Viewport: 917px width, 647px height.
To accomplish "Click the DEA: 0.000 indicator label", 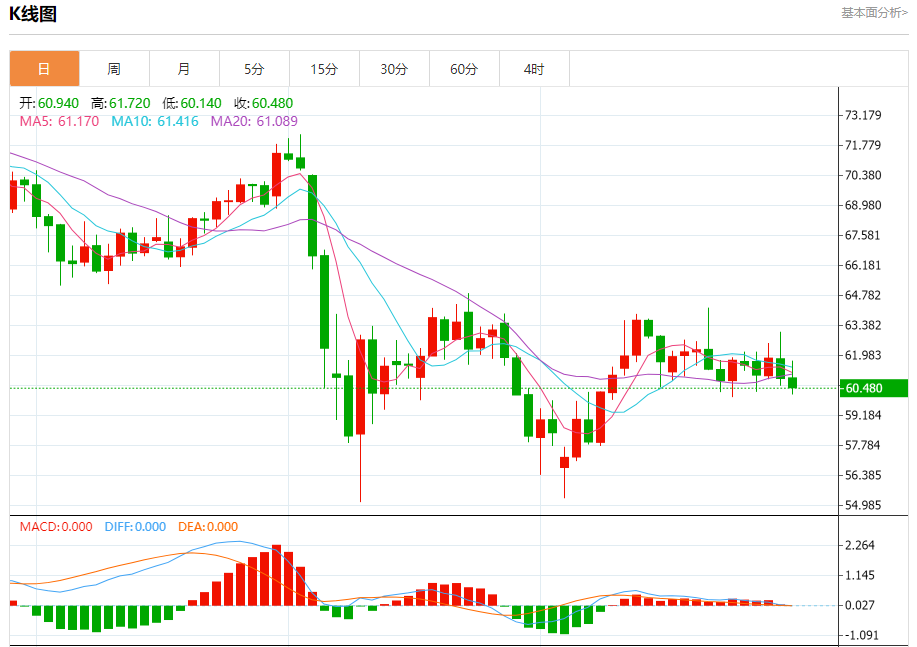I will (208, 527).
